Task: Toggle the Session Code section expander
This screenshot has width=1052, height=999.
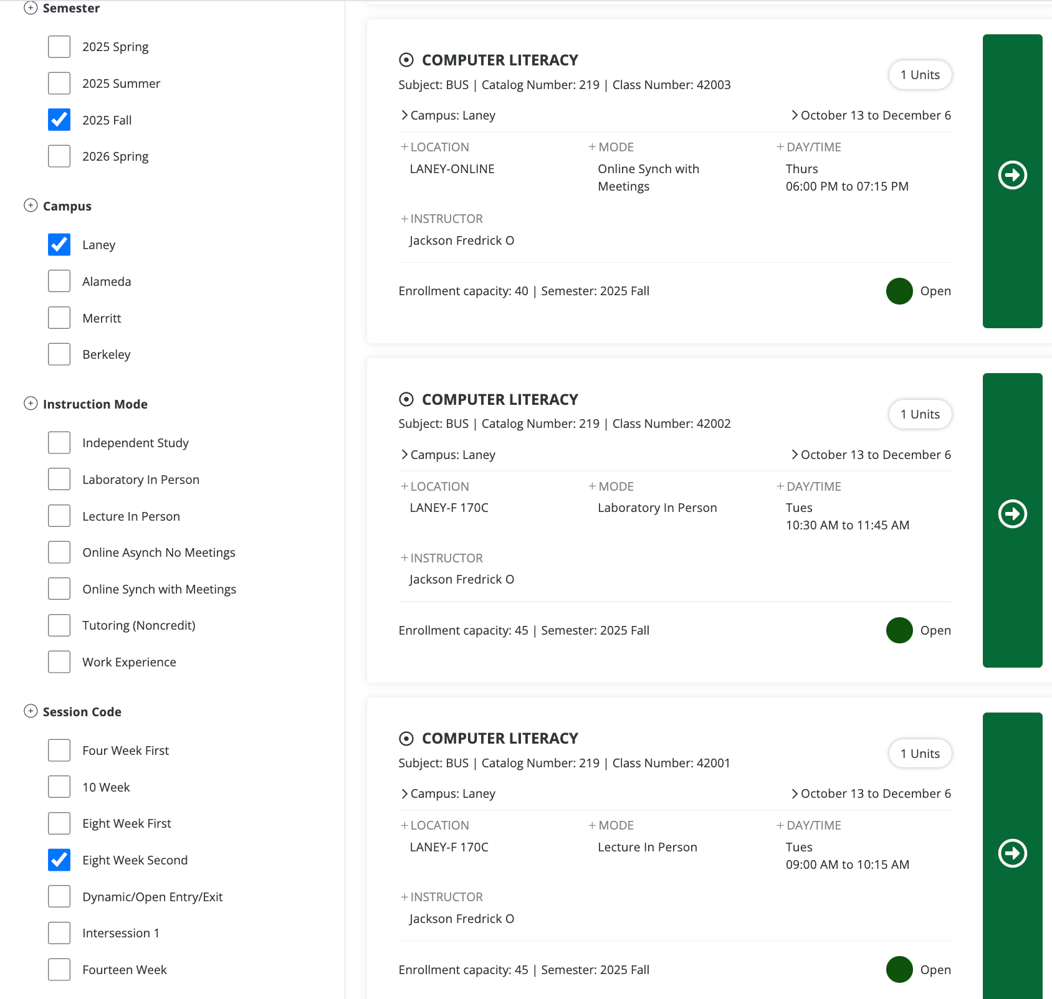Action: pos(30,711)
